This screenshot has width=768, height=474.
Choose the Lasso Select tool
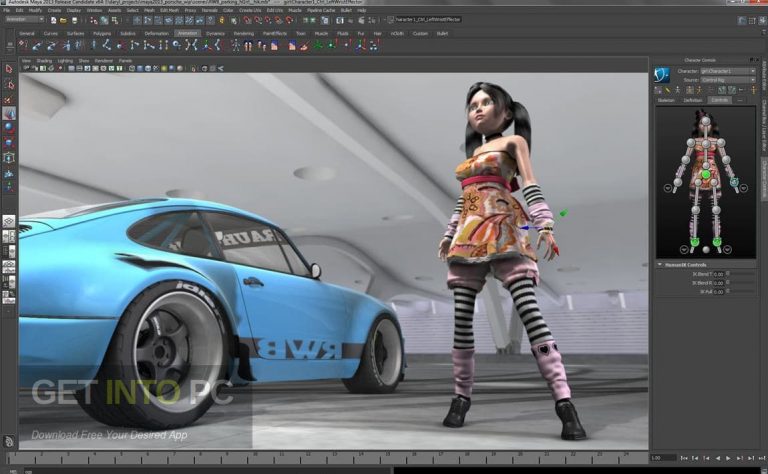click(x=9, y=84)
